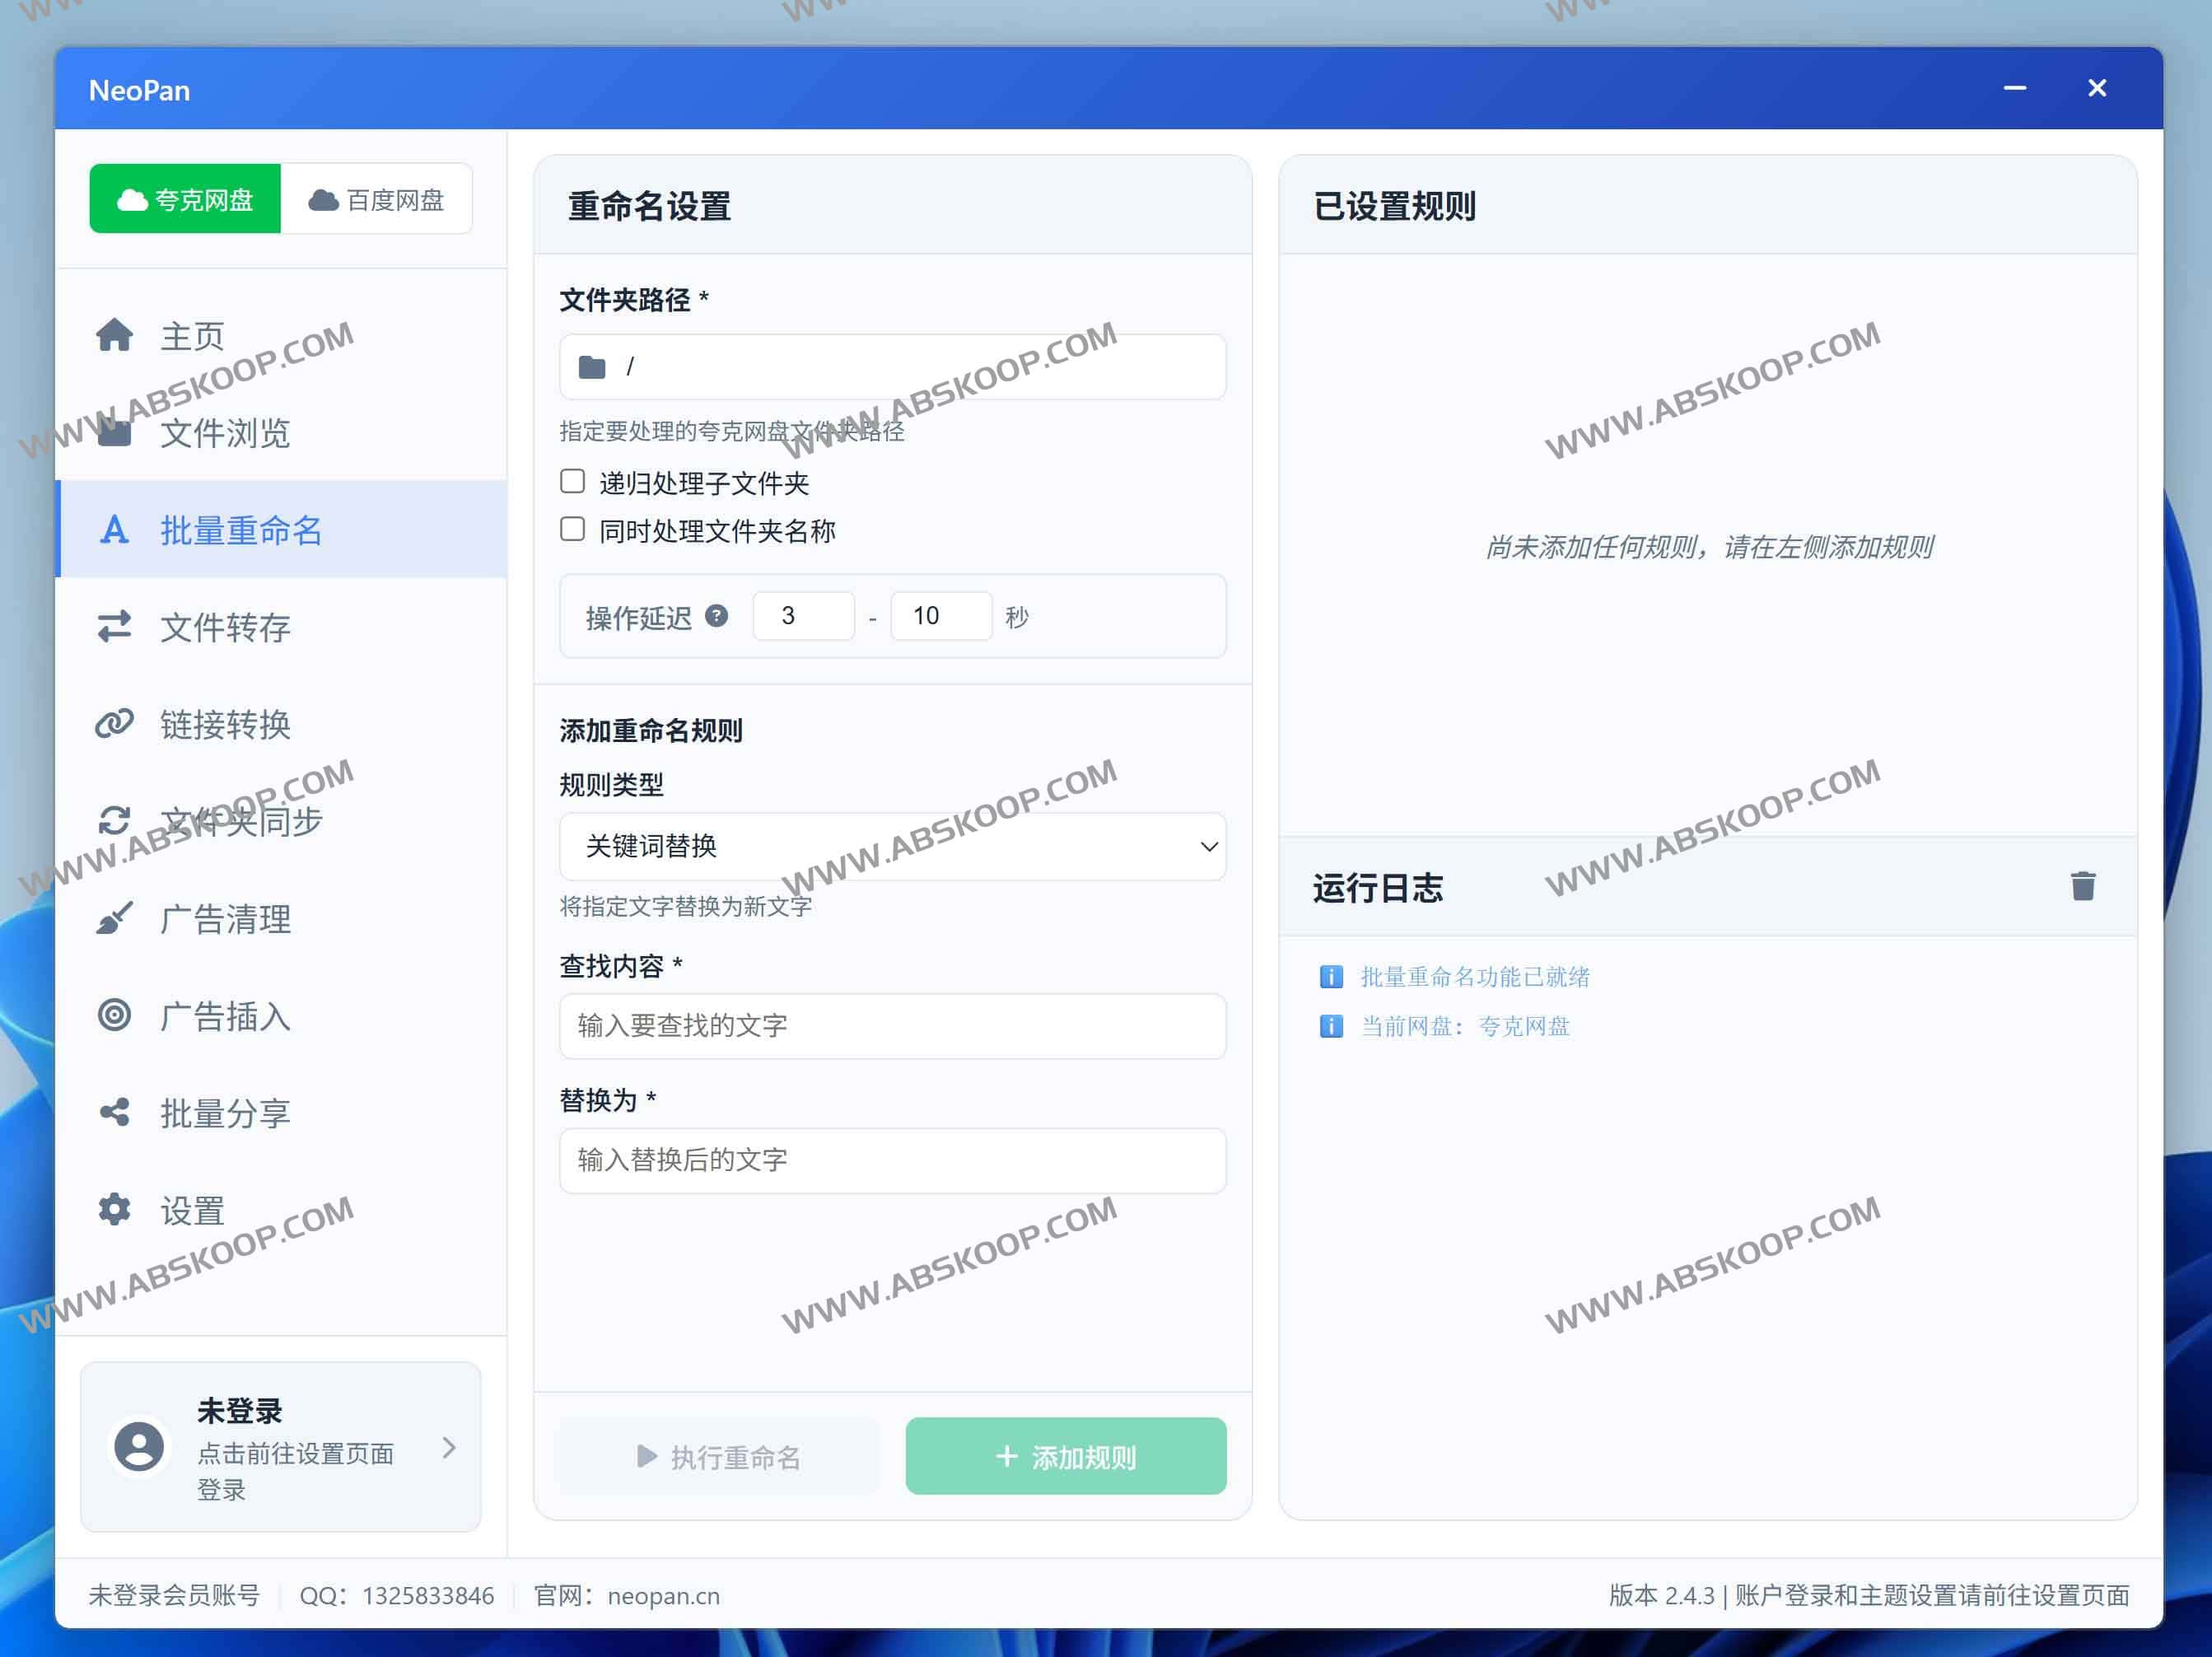This screenshot has height=1657, width=2212.
Task: Select the 文件浏览 file browser section
Action: (225, 434)
